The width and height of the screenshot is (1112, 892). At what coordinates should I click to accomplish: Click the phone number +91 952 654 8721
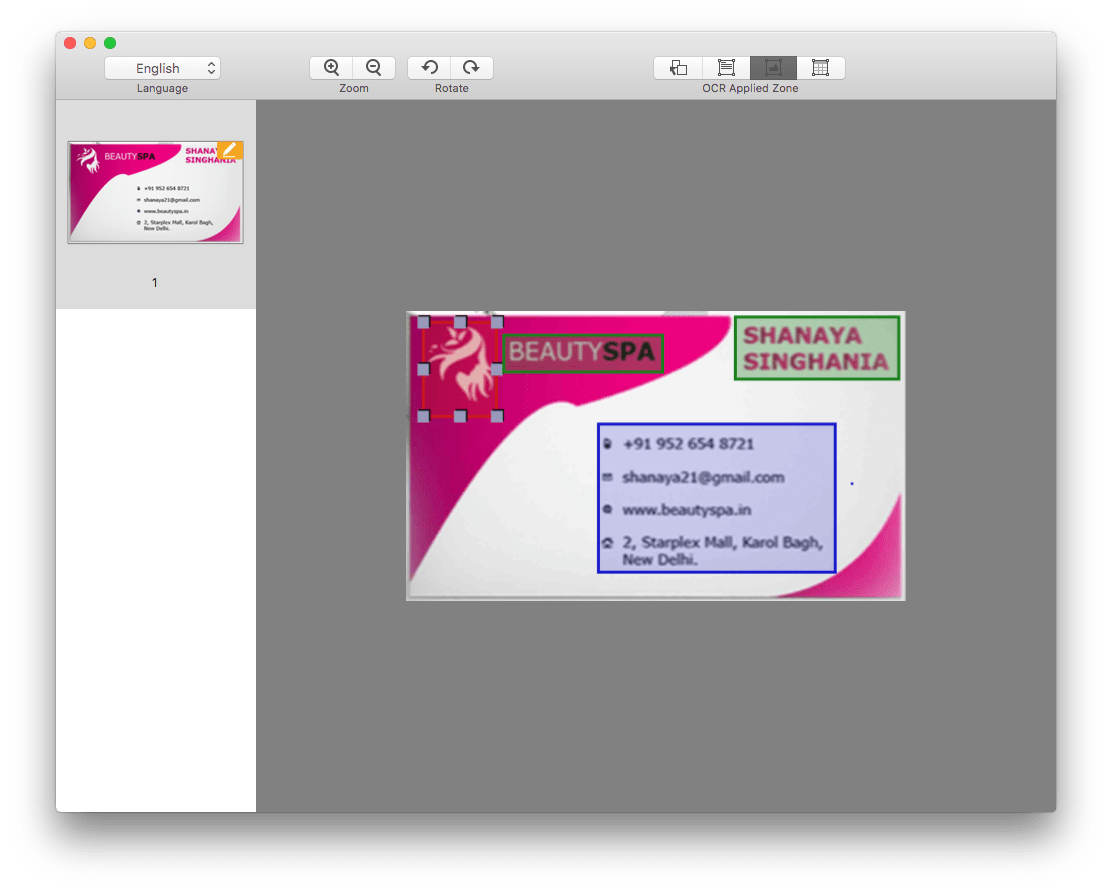tap(688, 444)
